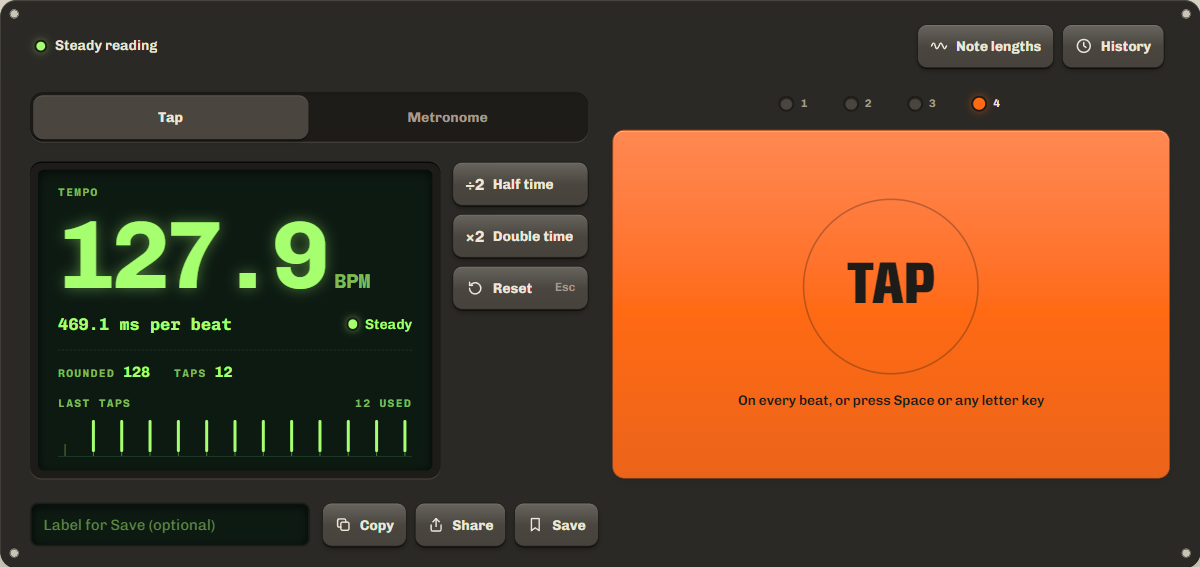This screenshot has width=1200, height=567.
Task: Click the bookmark icon in Save button
Action: tap(535, 525)
